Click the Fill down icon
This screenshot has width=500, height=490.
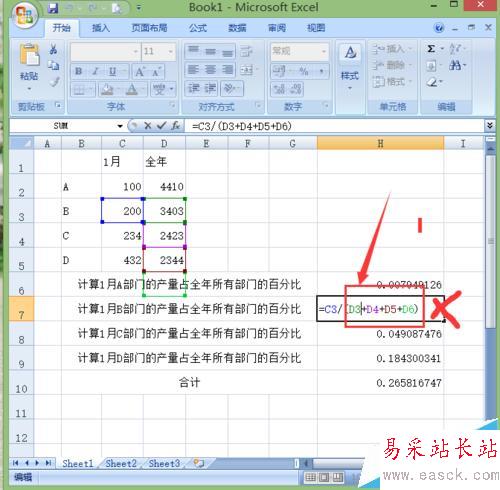431,65
